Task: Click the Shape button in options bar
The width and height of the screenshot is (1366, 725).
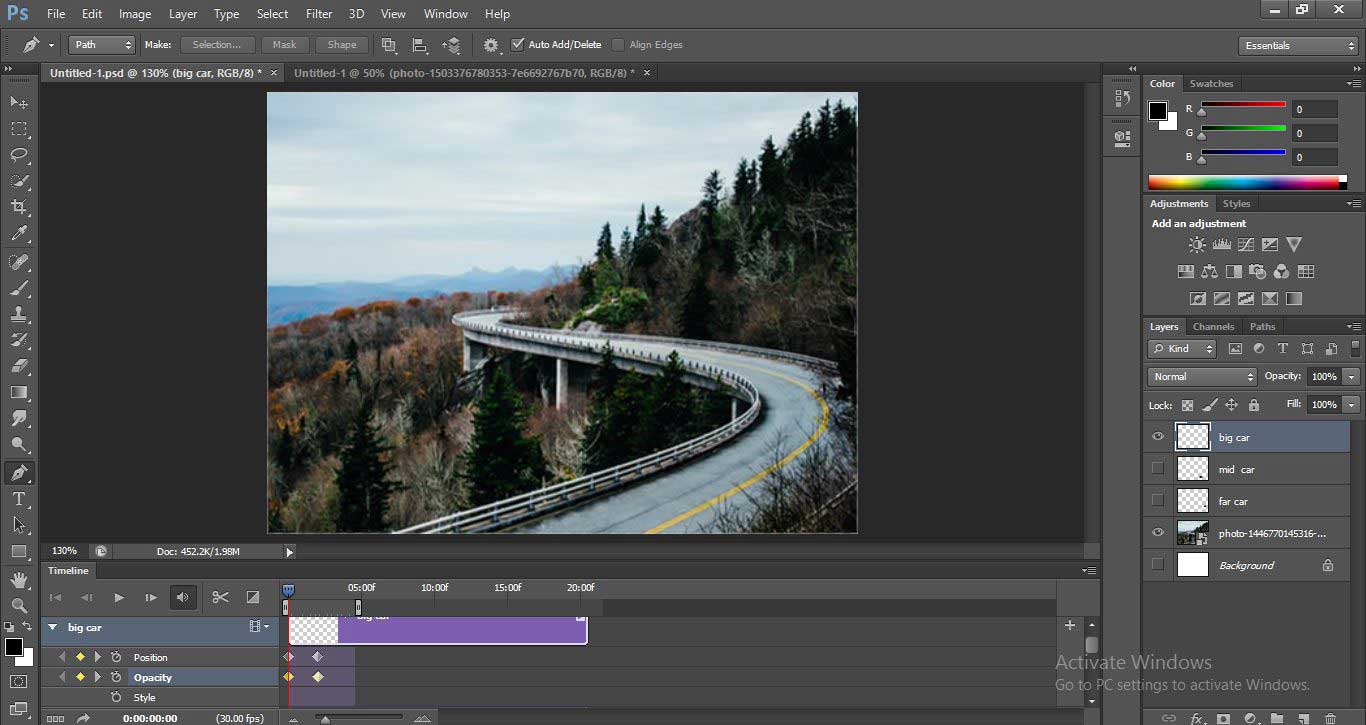Action: tap(342, 45)
